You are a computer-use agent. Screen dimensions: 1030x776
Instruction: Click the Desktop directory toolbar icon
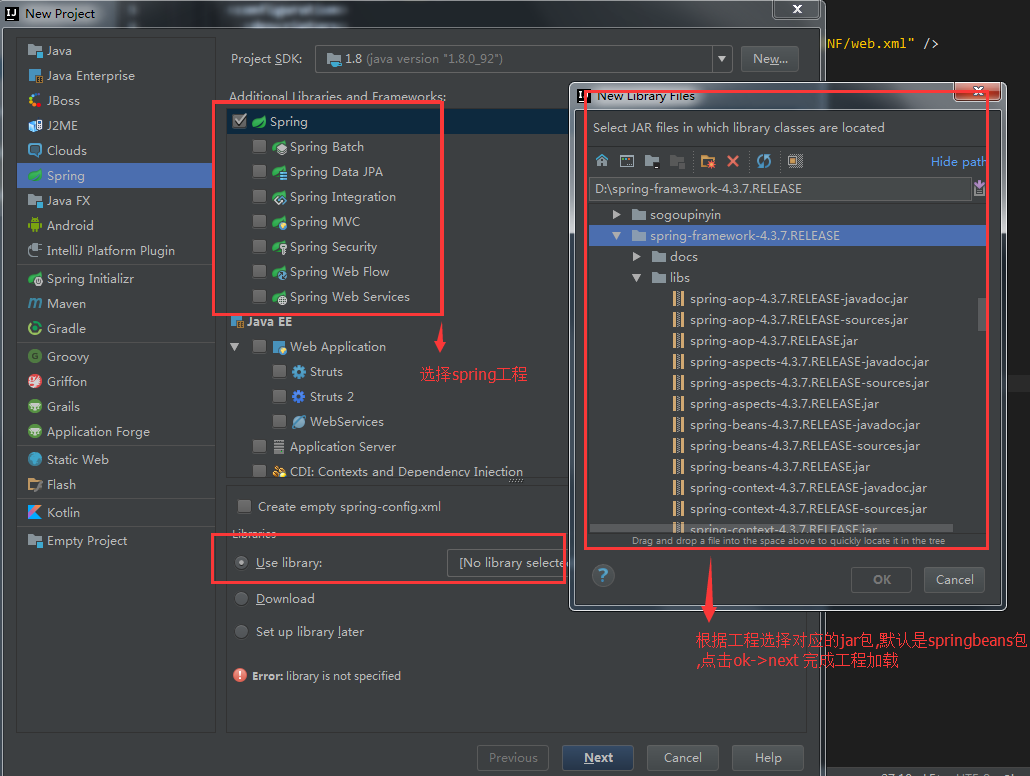point(627,161)
